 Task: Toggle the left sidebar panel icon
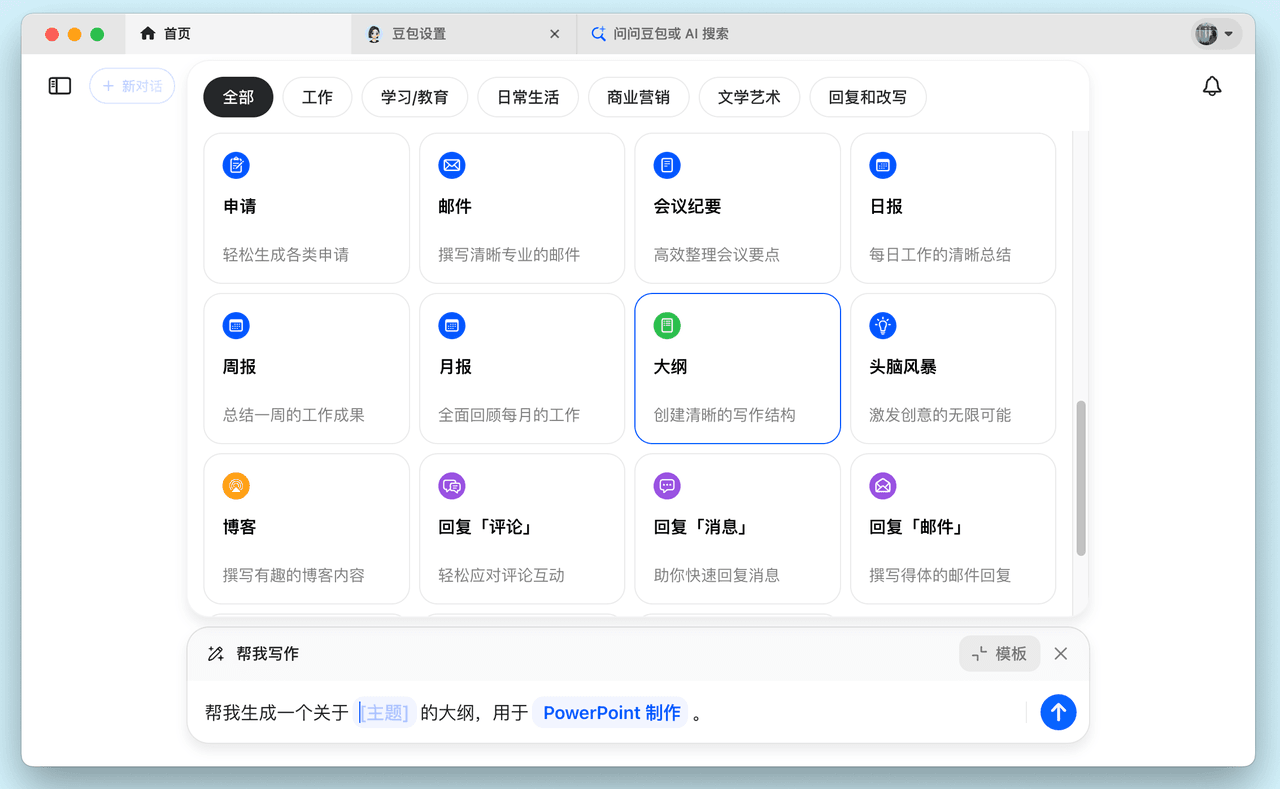click(60, 86)
